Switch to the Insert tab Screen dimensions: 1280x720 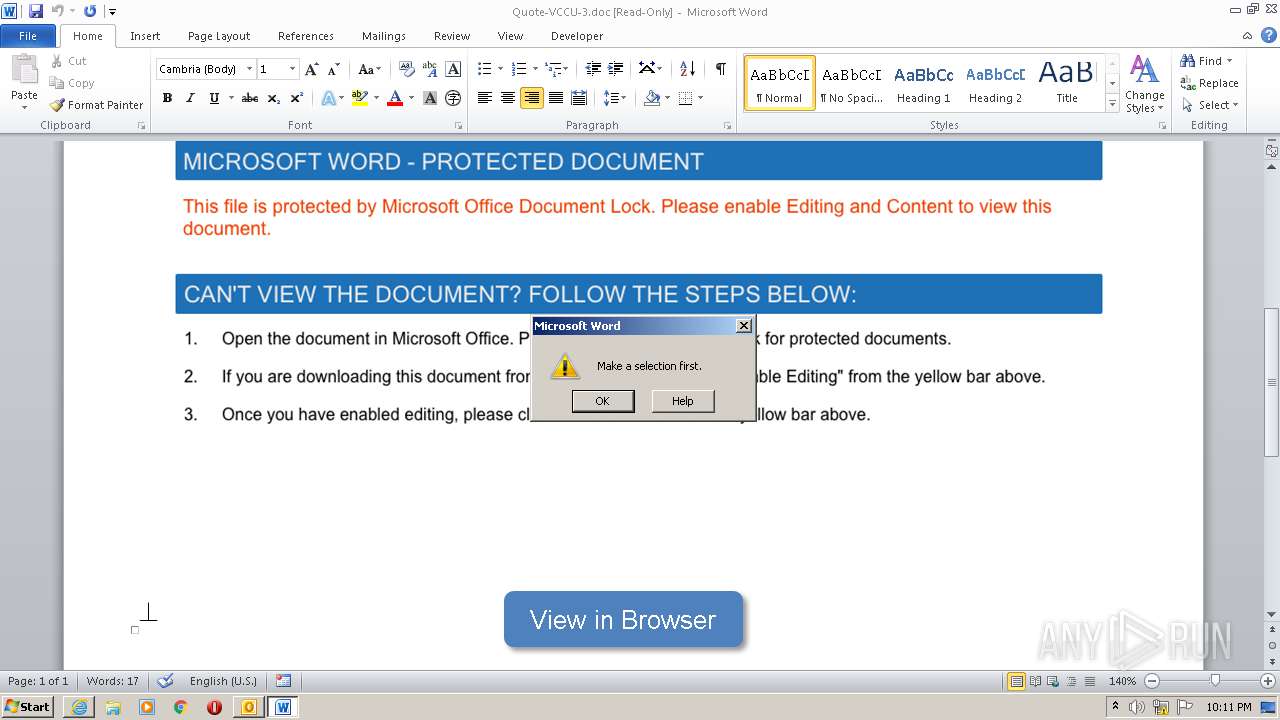click(x=145, y=36)
